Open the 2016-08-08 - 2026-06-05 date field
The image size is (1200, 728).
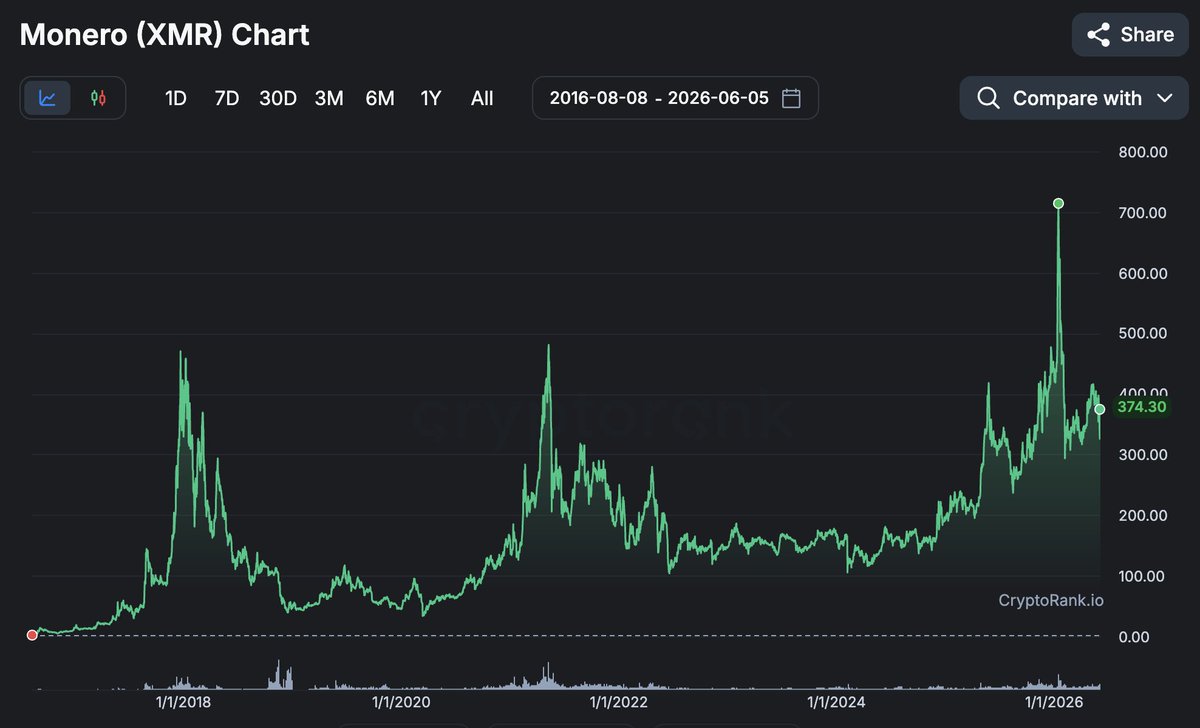(x=675, y=98)
